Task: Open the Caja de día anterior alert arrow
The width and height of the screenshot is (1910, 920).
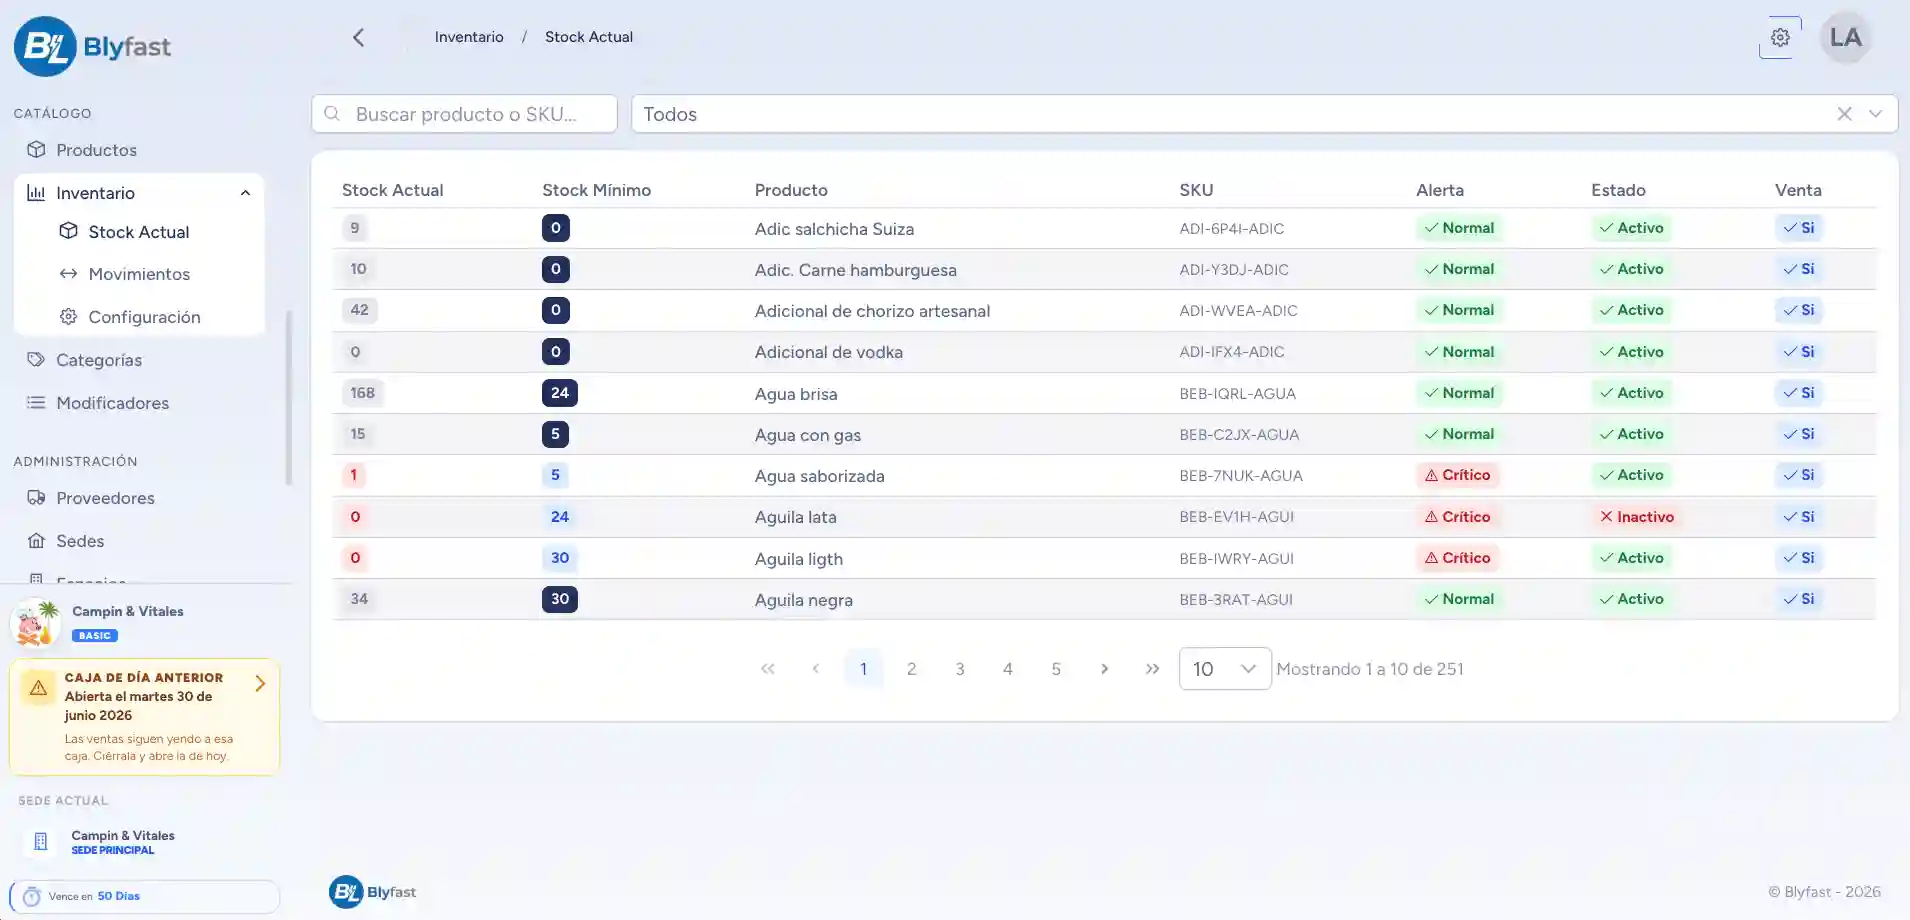Action: (260, 684)
